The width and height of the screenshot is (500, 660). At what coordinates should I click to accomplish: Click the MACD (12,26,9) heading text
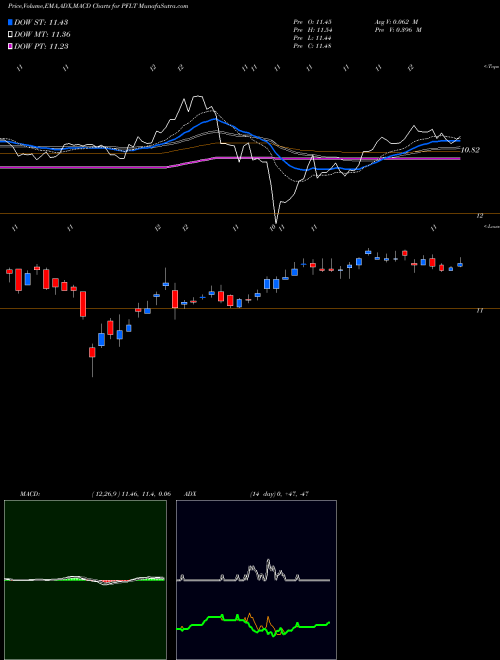coord(95,494)
